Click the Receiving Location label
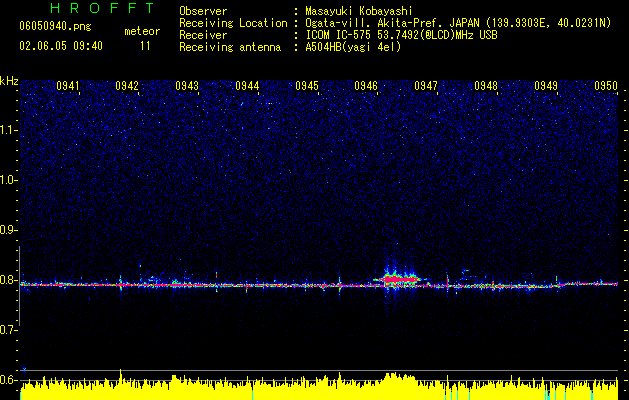Image resolution: width=629 pixels, height=400 pixels. [233, 23]
